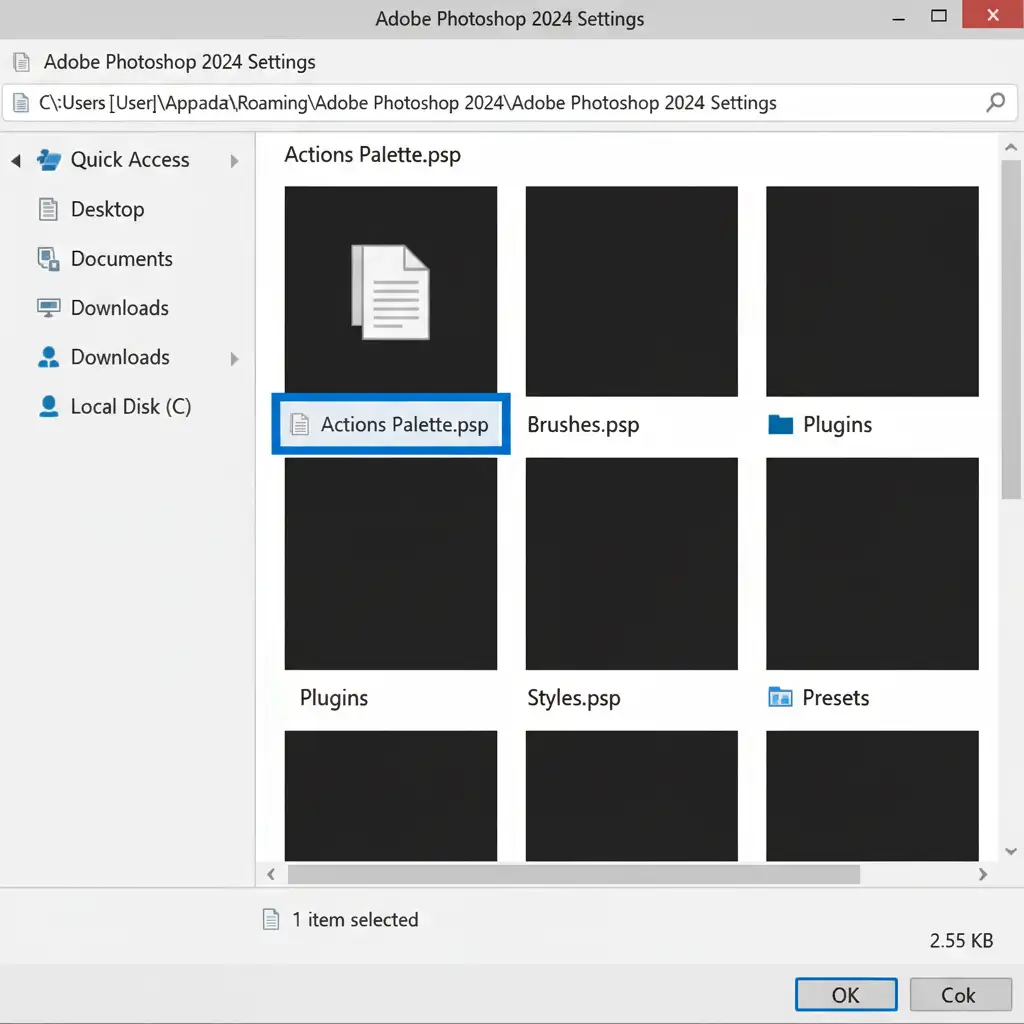Screen dimensions: 1024x1024
Task: Select the Quick Access star-folder icon
Action: [49, 160]
